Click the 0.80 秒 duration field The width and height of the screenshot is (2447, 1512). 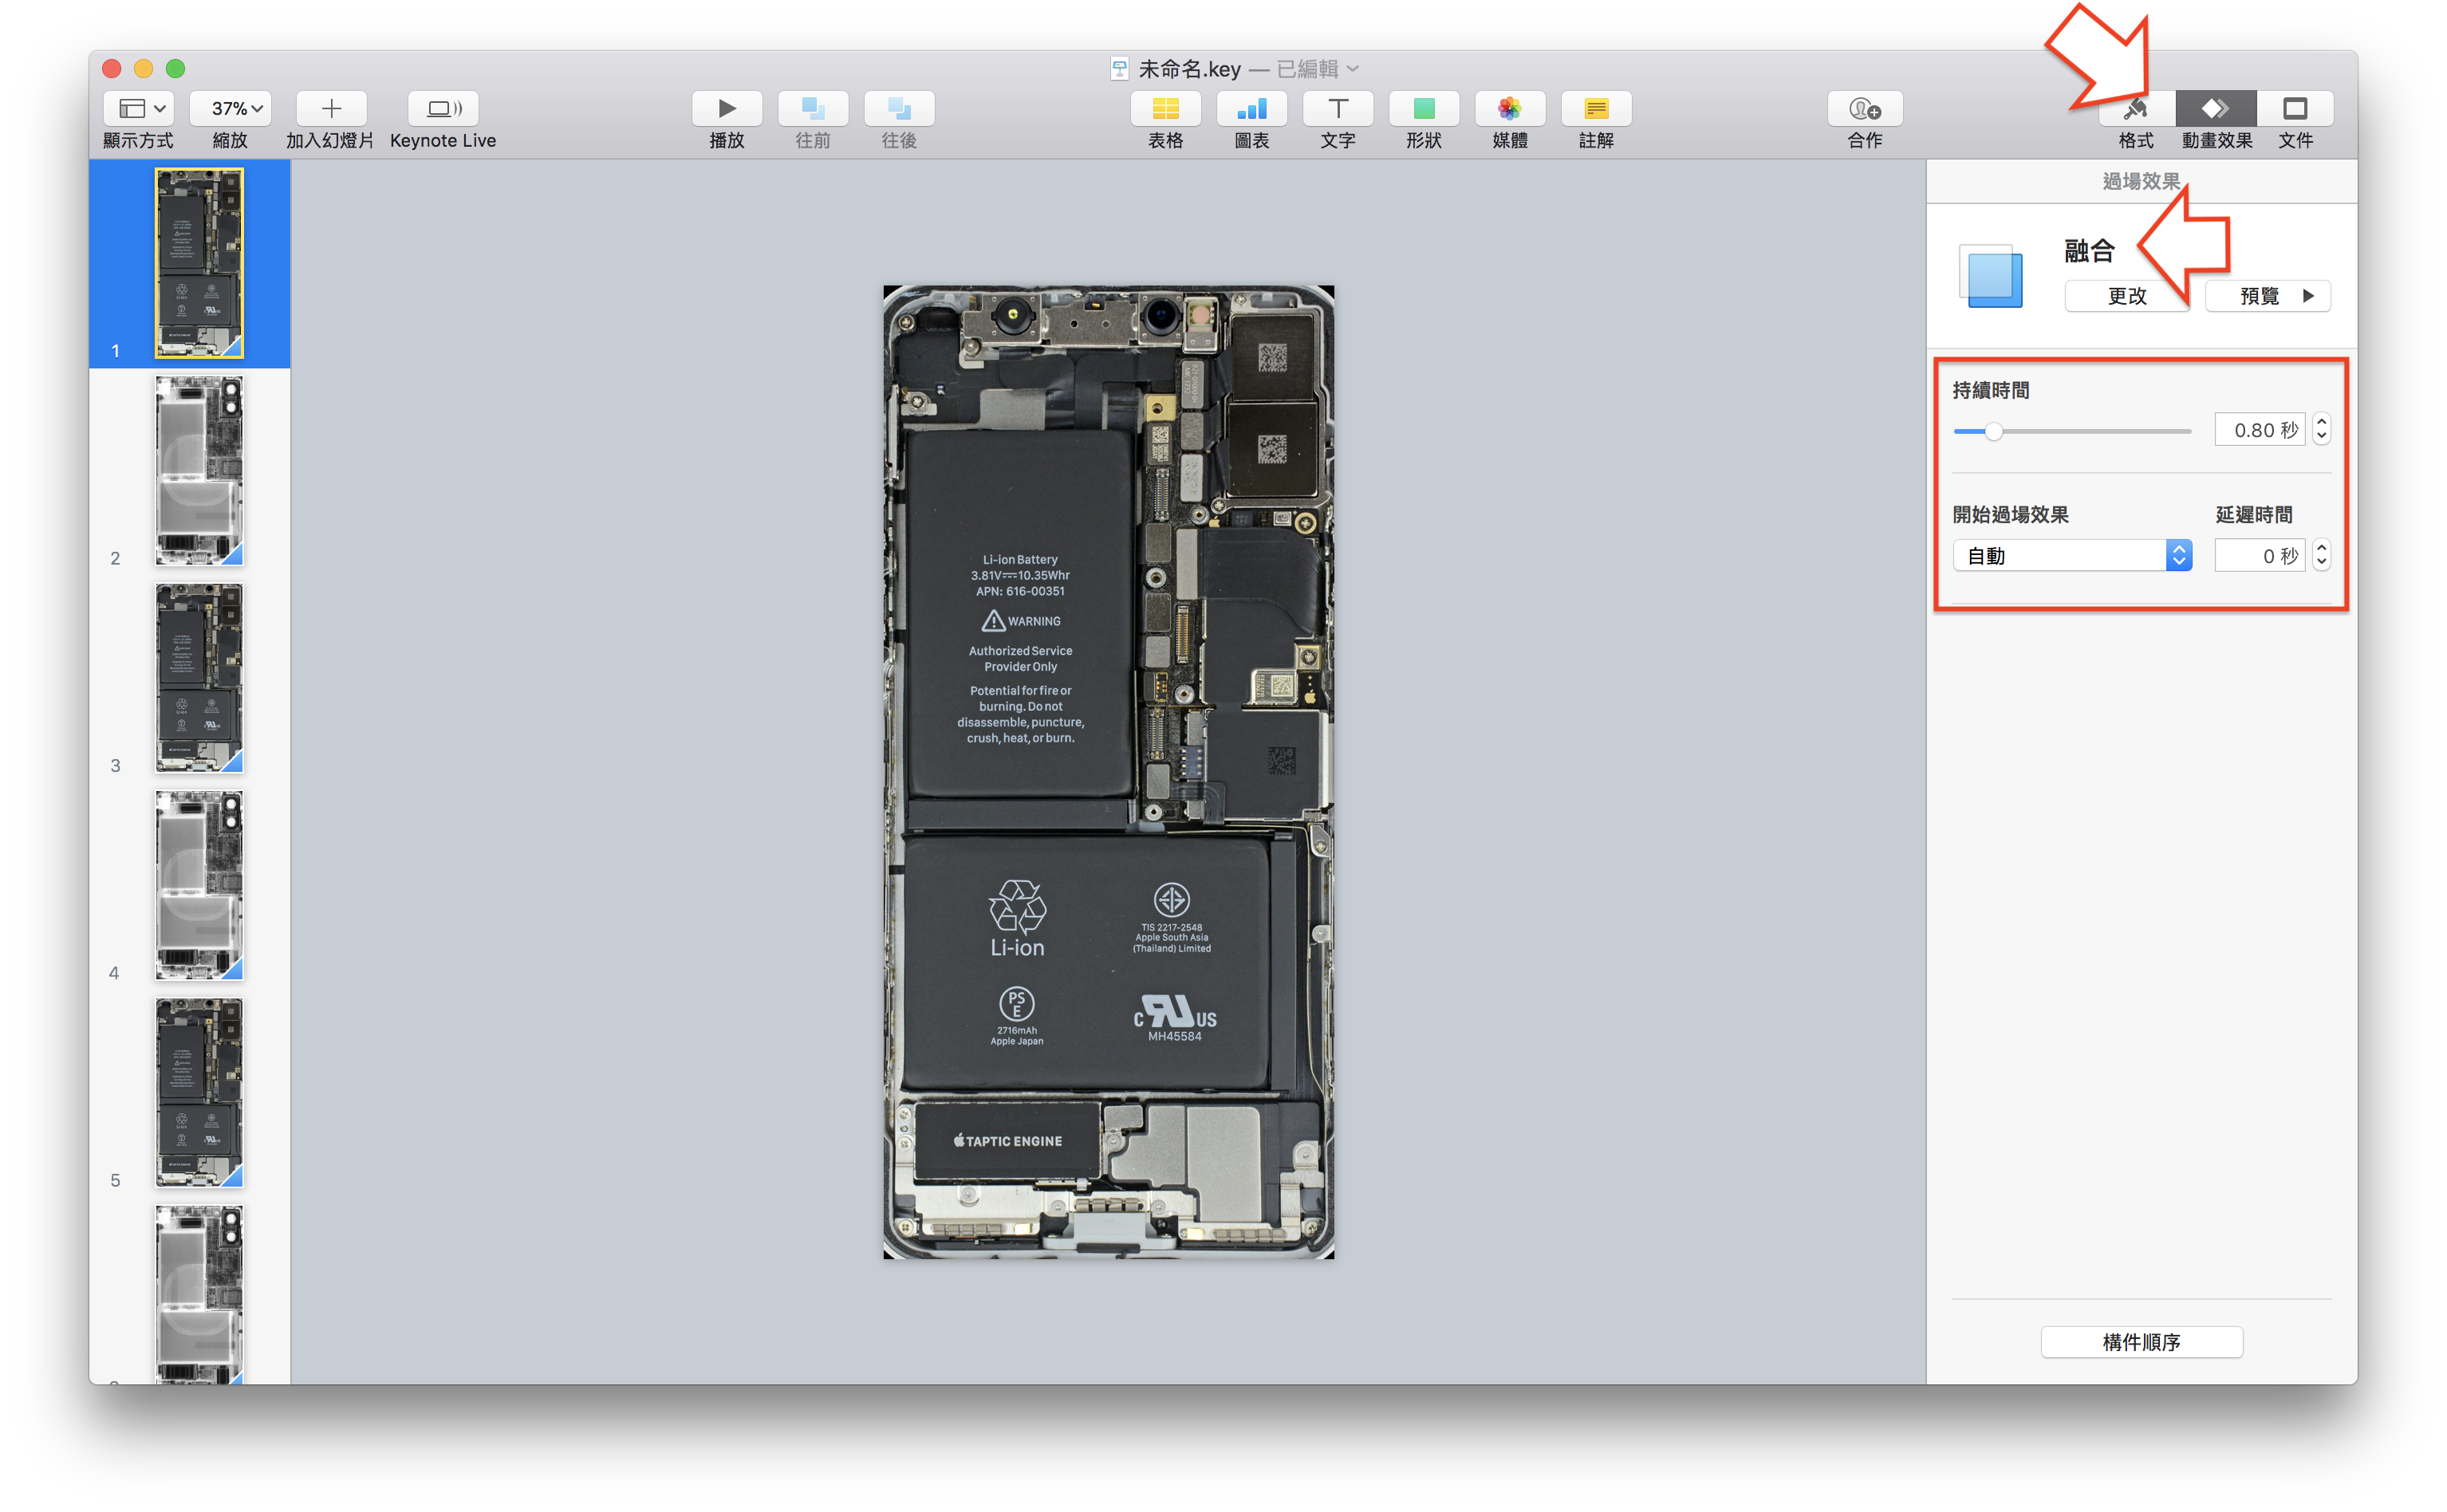tap(2260, 430)
